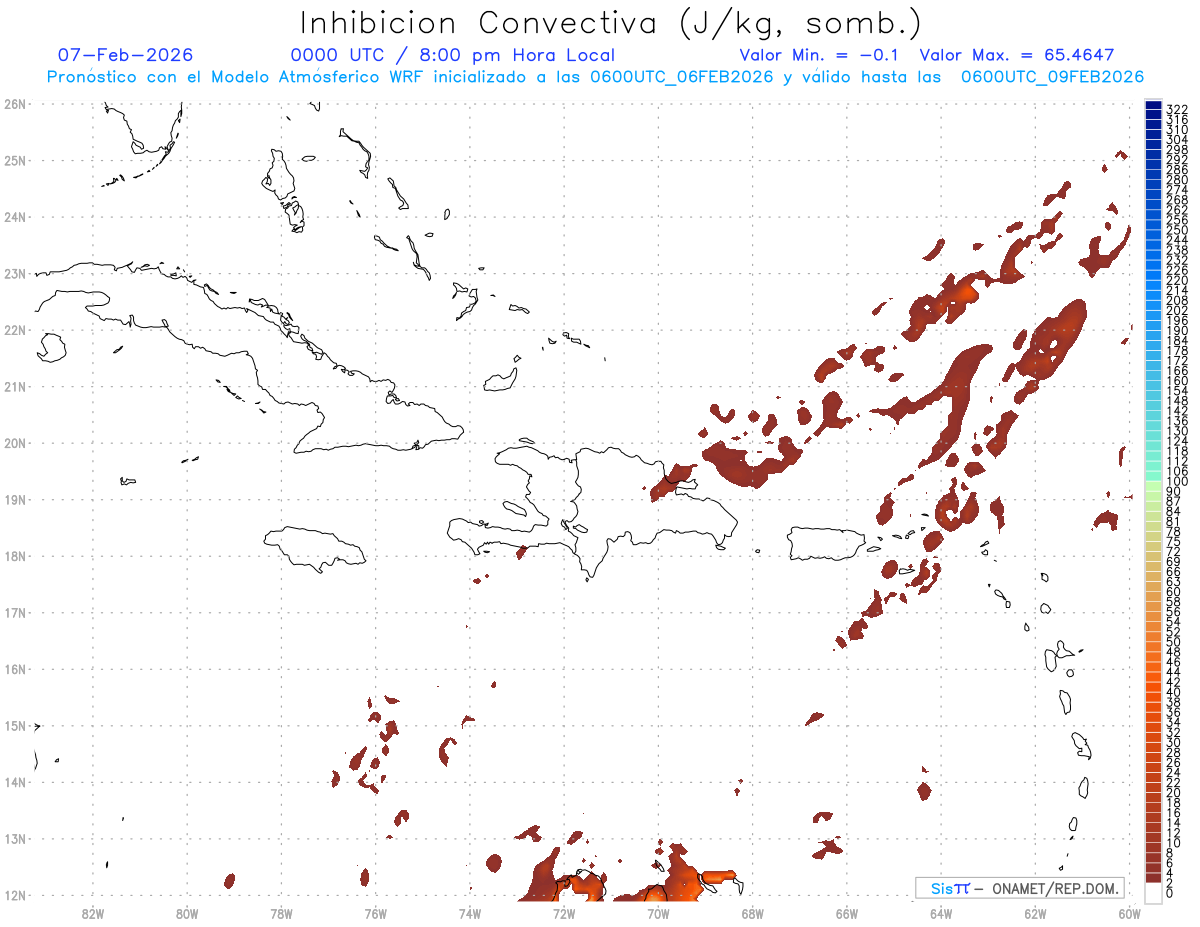This screenshot has width=1200, height=927.
Task: Click the 72W longitude label
Action: click(564, 913)
